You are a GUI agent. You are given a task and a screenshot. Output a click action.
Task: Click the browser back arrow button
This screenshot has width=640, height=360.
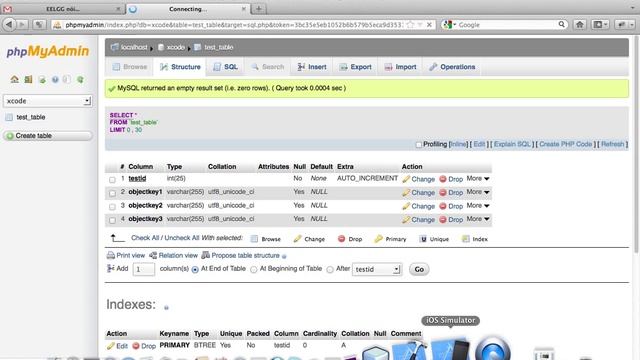(9, 24)
